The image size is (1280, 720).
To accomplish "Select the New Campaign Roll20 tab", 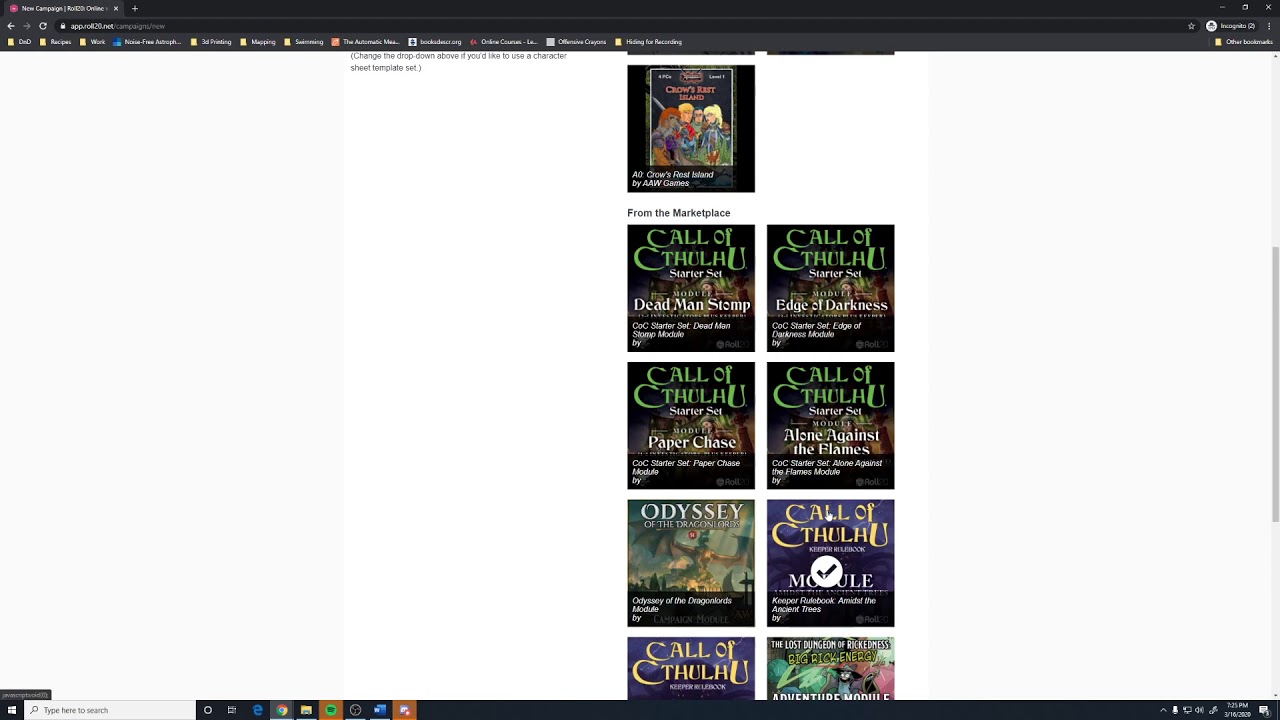I will click(62, 8).
